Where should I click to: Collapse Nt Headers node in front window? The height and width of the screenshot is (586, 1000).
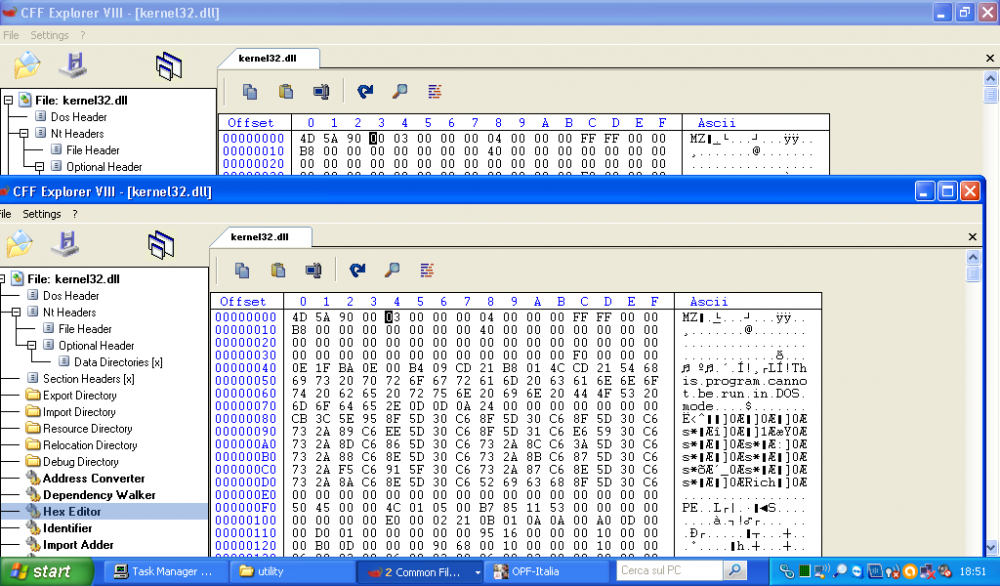pos(19,312)
